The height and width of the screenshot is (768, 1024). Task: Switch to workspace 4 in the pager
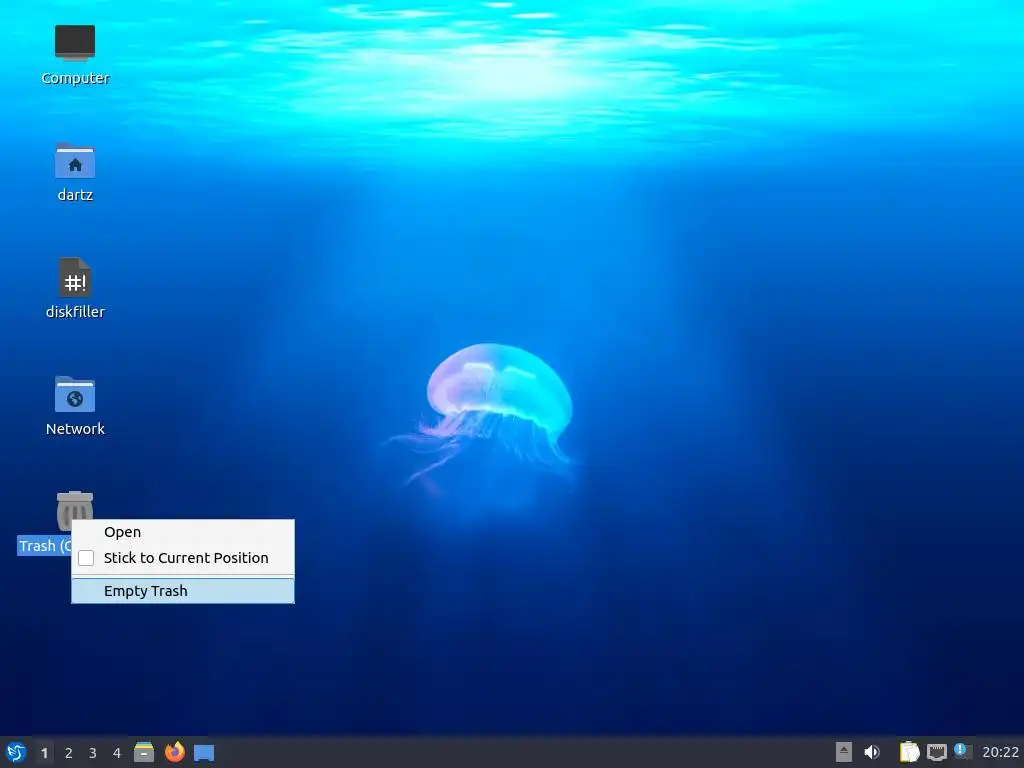tap(117, 753)
